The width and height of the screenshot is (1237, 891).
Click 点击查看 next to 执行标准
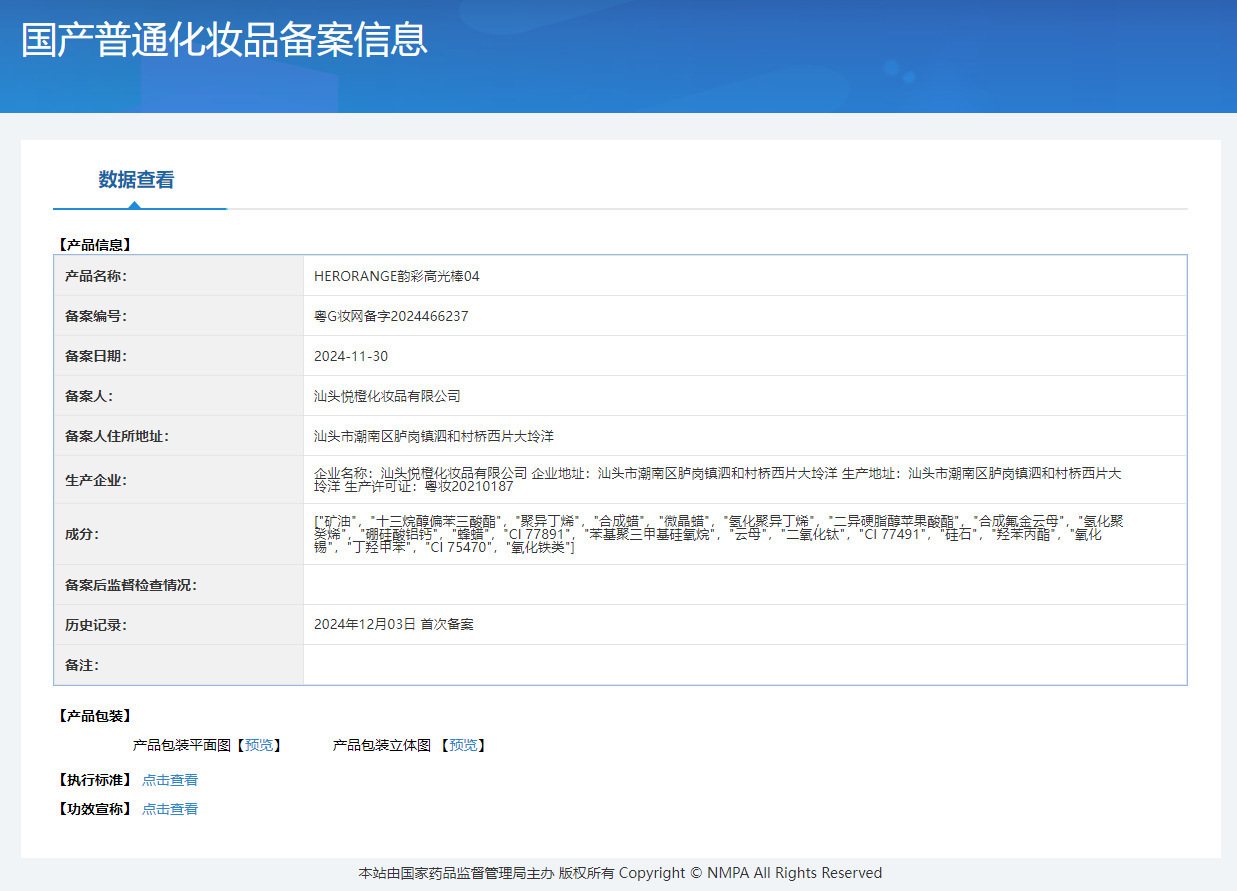(x=170, y=780)
